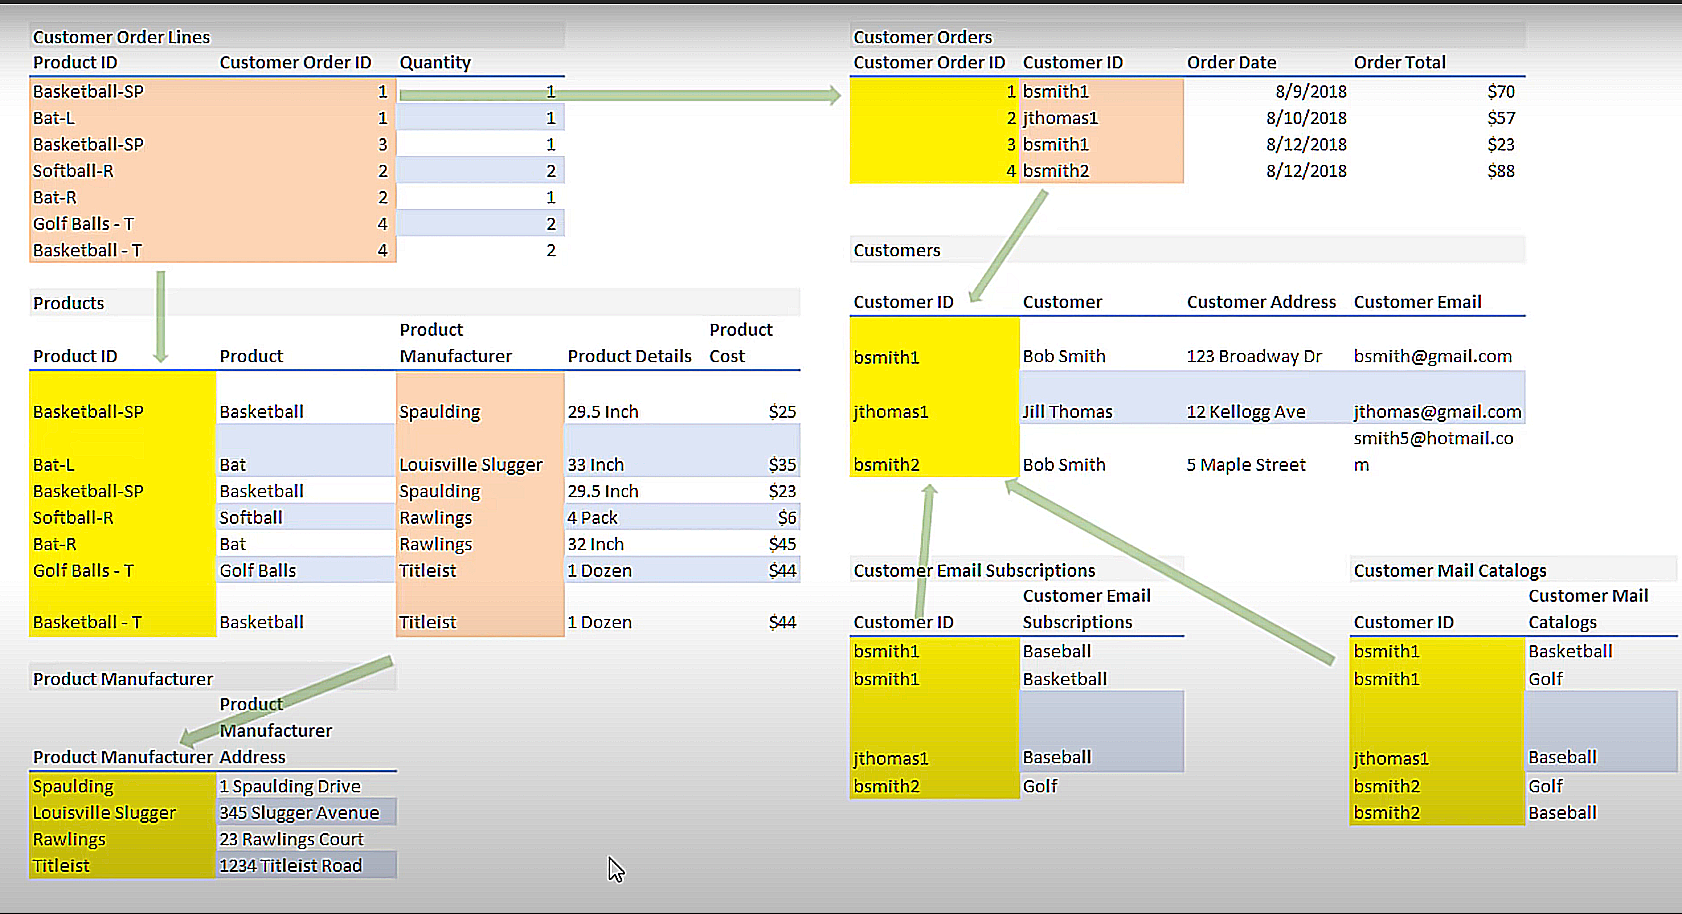
Task: Select the email jthomas@gmail.com cell
Action: click(1437, 410)
